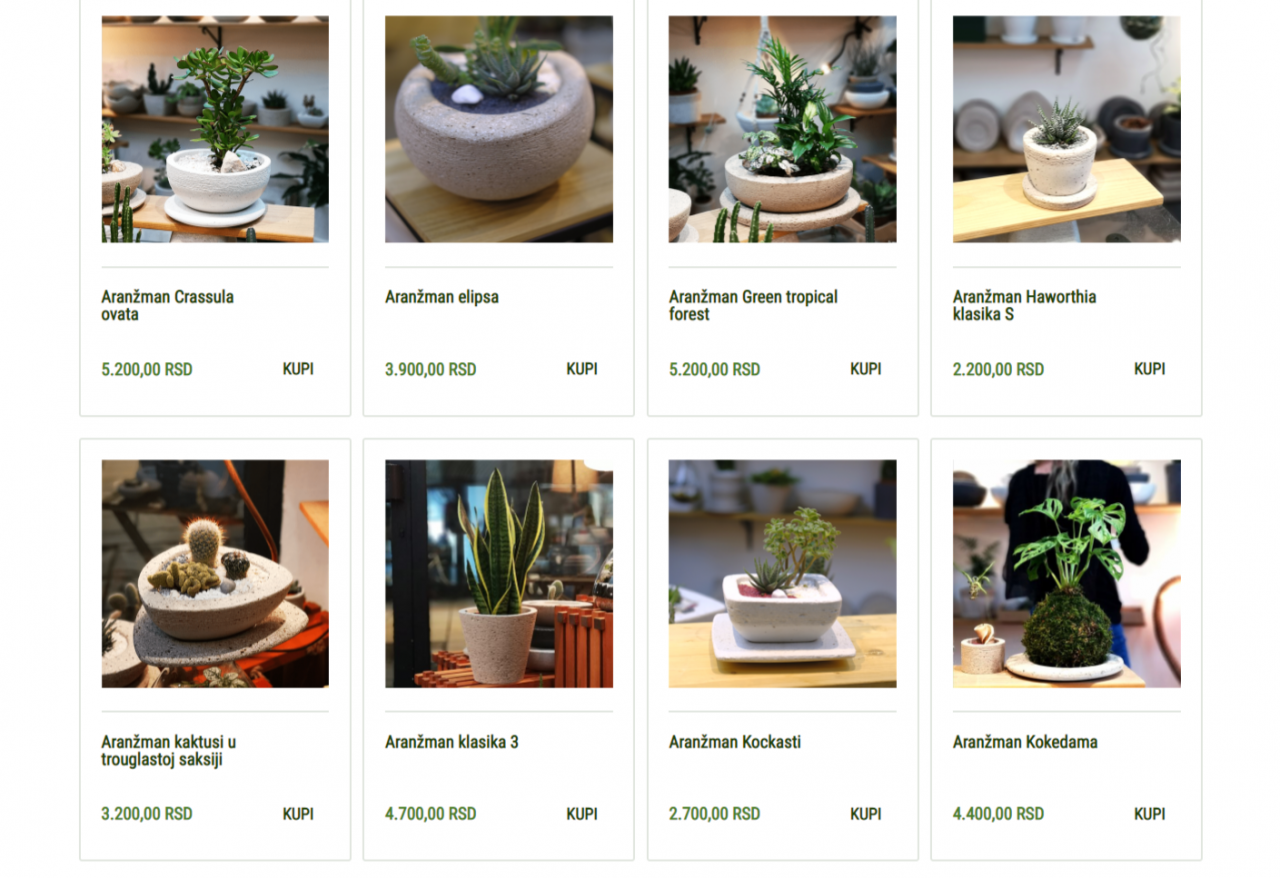This screenshot has height=878, width=1280.
Task: Click KUPI for Aranžman Kockasti
Action: pyautogui.click(x=866, y=814)
